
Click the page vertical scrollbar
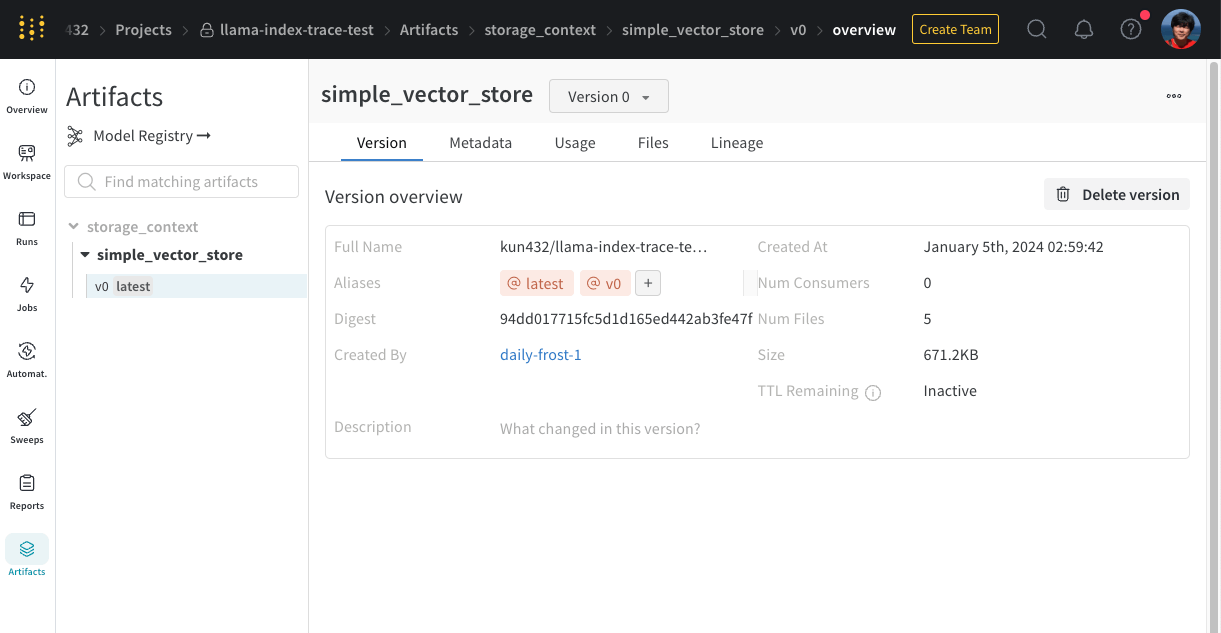point(1214,346)
